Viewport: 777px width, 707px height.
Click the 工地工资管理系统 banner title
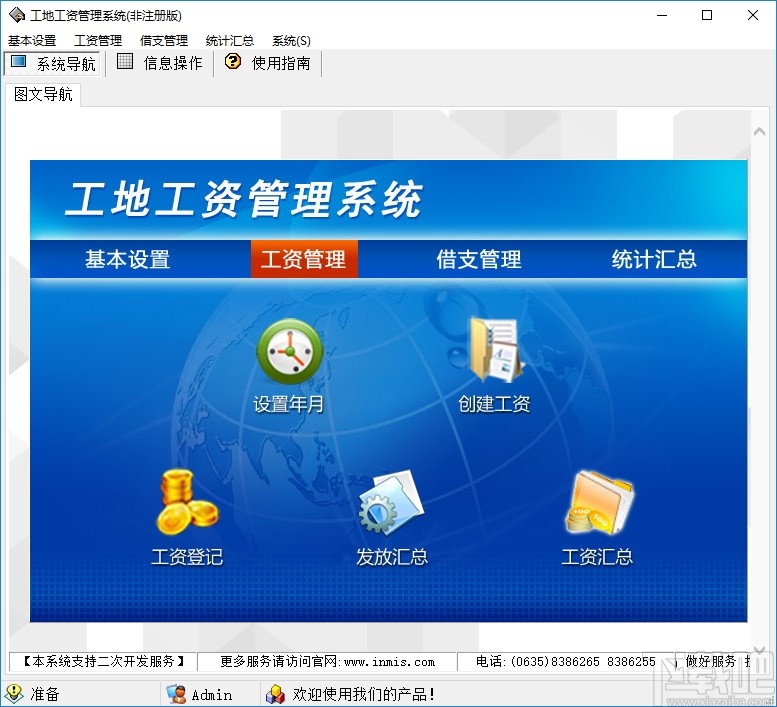[243, 199]
